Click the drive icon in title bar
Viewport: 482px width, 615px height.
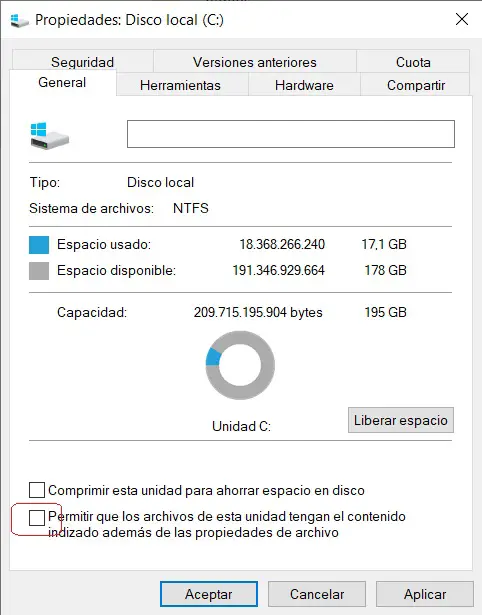[19, 20]
